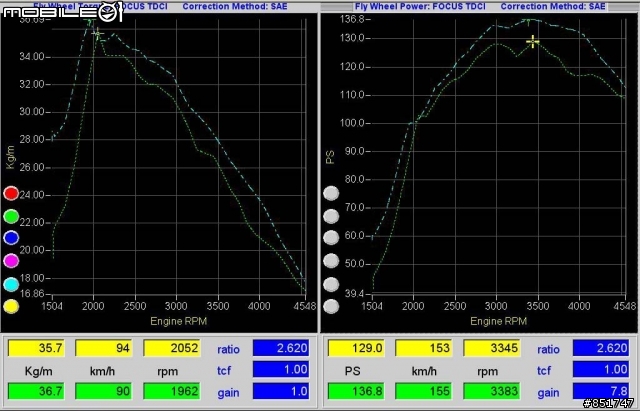Select the yellow power field showing 129.0
The image size is (640, 411).
point(356,348)
